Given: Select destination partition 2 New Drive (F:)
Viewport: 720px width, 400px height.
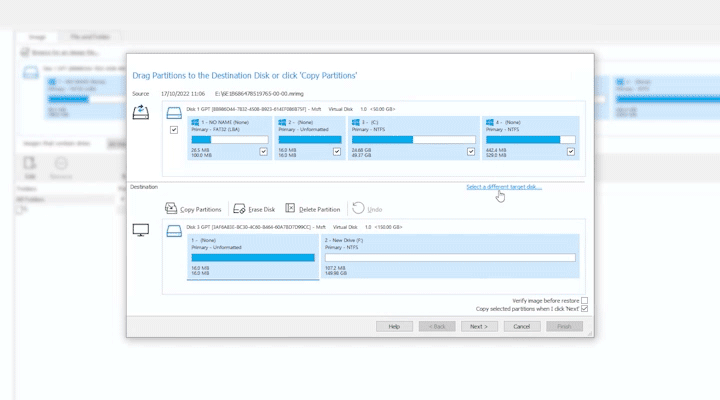Looking at the screenshot, I should (x=449, y=257).
